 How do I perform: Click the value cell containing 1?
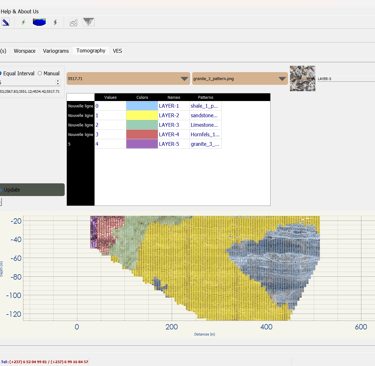click(x=110, y=115)
